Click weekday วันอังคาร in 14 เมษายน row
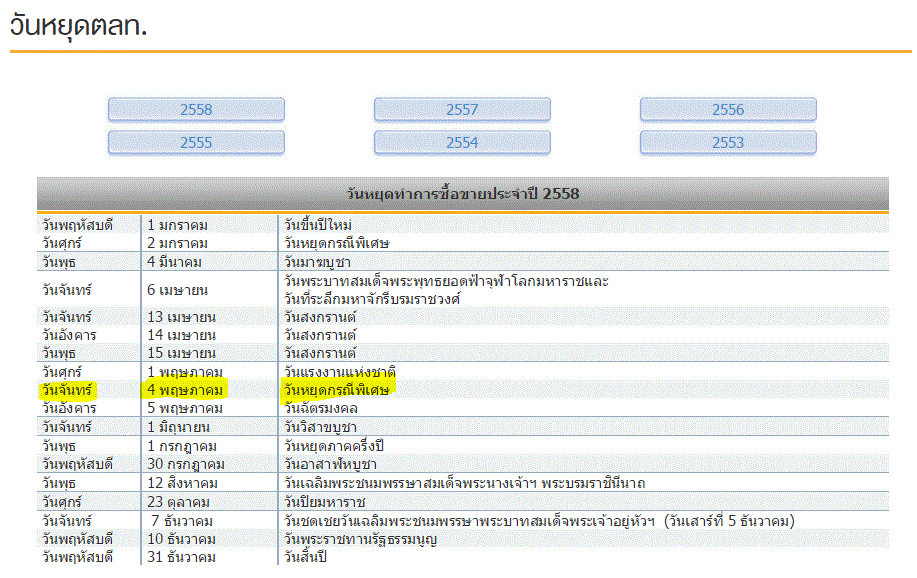This screenshot has width=917, height=578. (x=69, y=335)
